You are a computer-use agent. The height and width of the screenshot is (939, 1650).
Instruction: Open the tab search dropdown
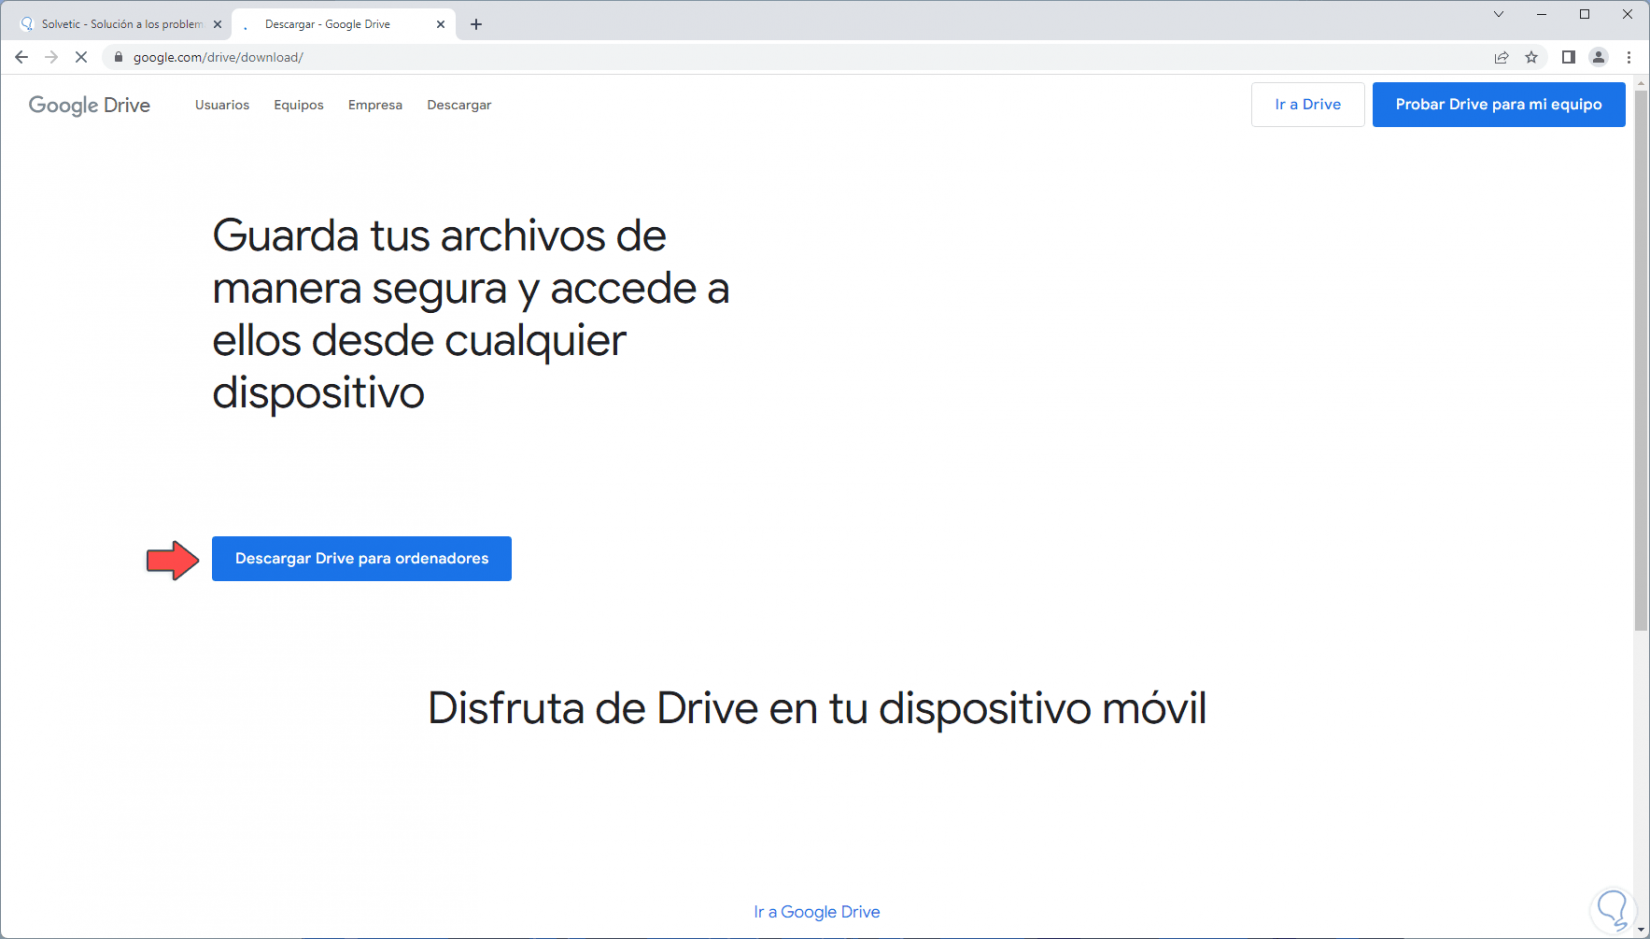1498,14
